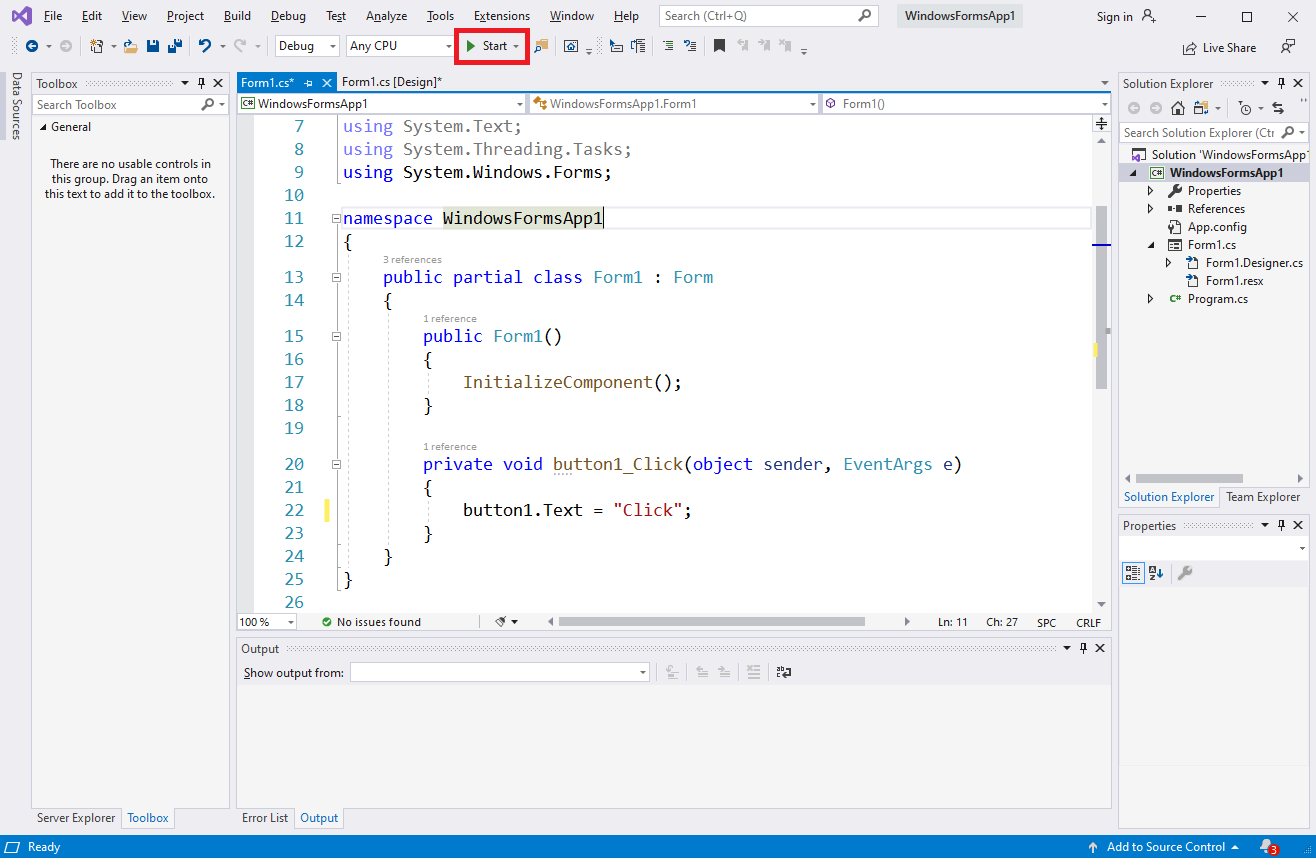Viewport: 1316px width, 858px height.
Task: Pin the Toolbox panel with auto-hide pin
Action: click(x=201, y=84)
